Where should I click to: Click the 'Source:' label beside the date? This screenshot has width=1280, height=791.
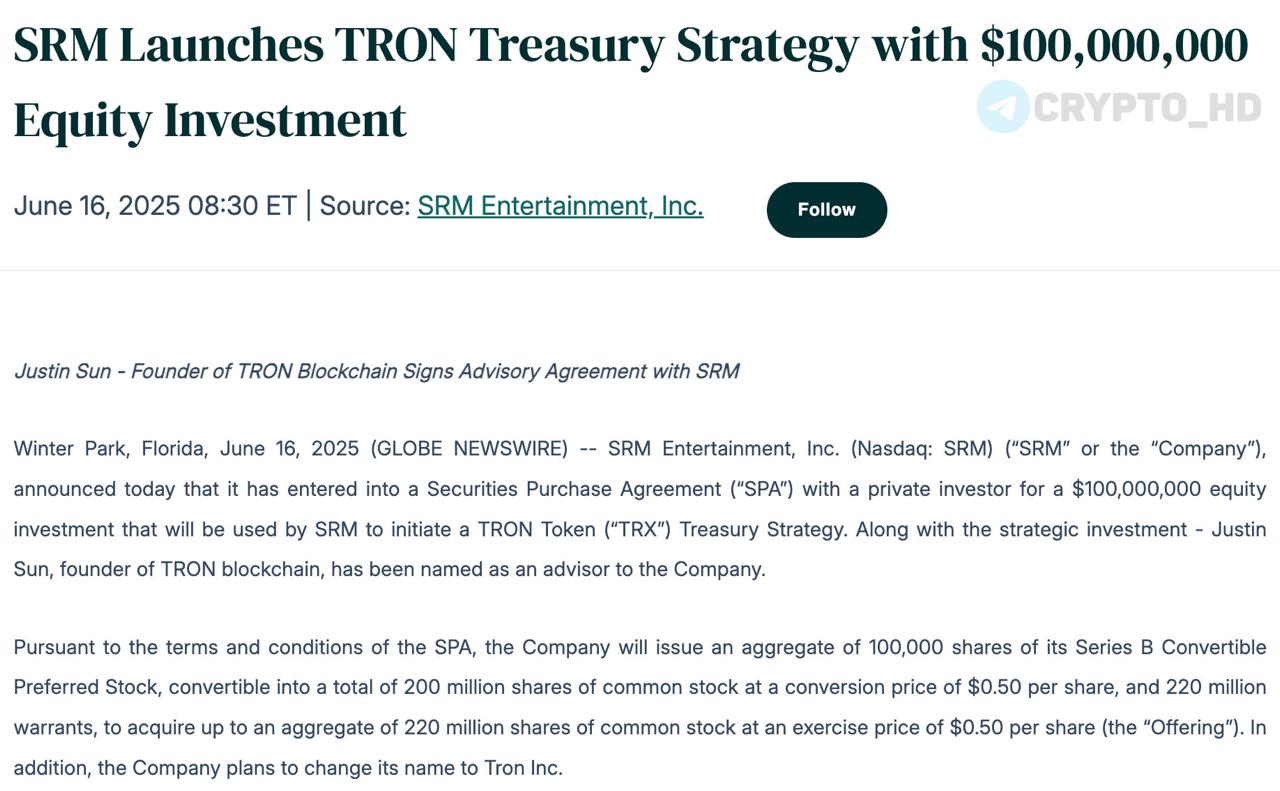point(365,206)
